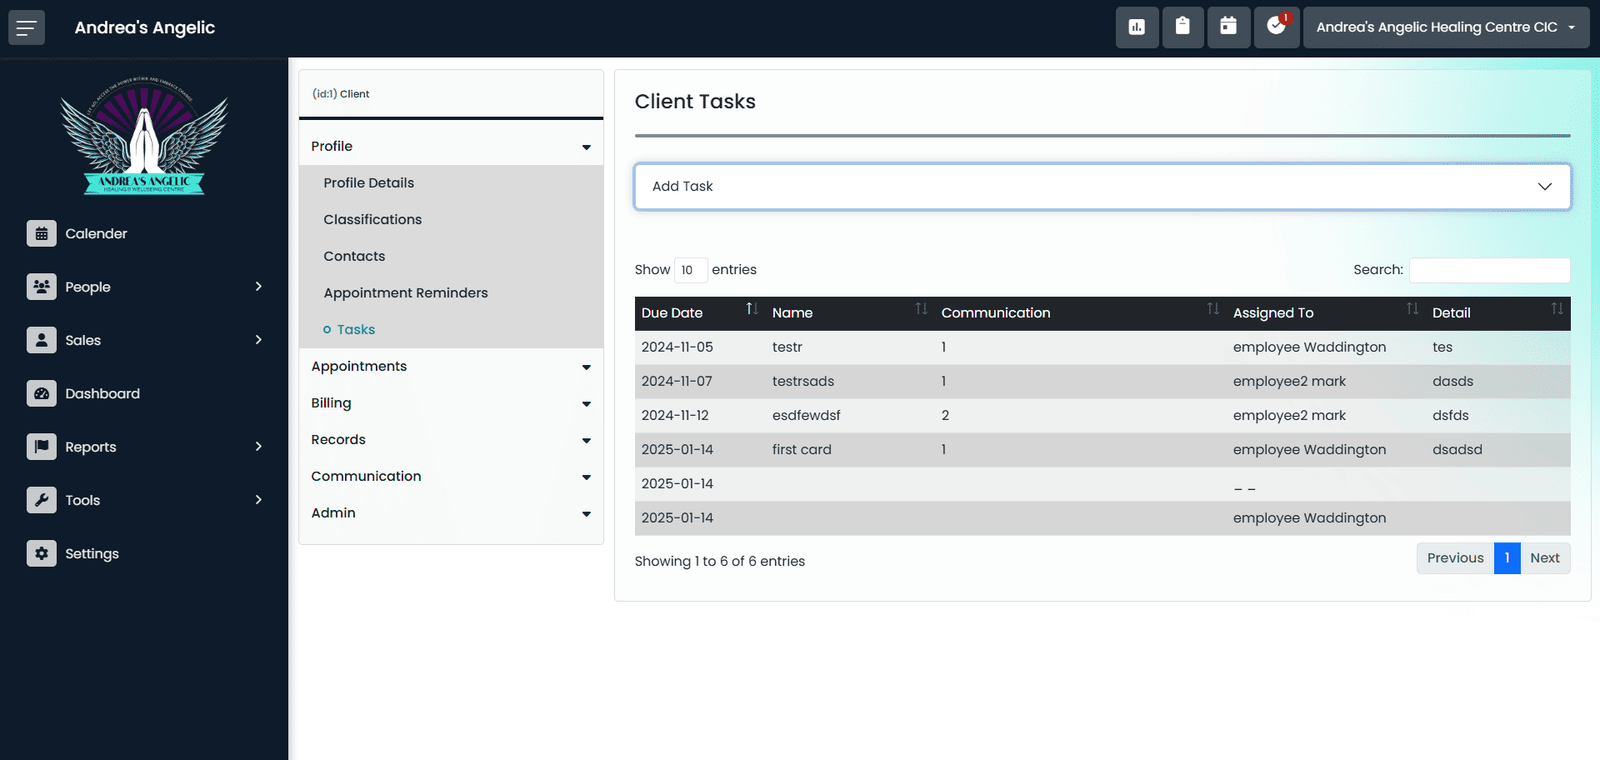Click the notification icon with red badge

click(1277, 27)
